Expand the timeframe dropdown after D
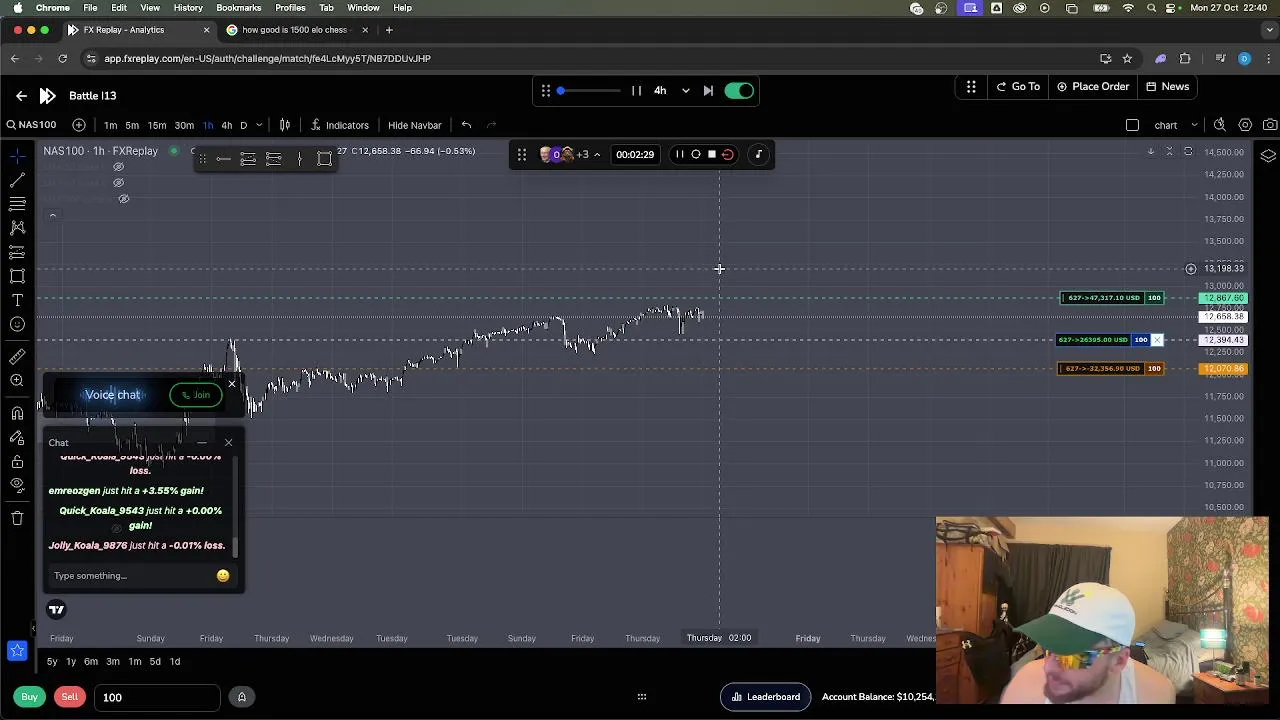 click(x=259, y=125)
